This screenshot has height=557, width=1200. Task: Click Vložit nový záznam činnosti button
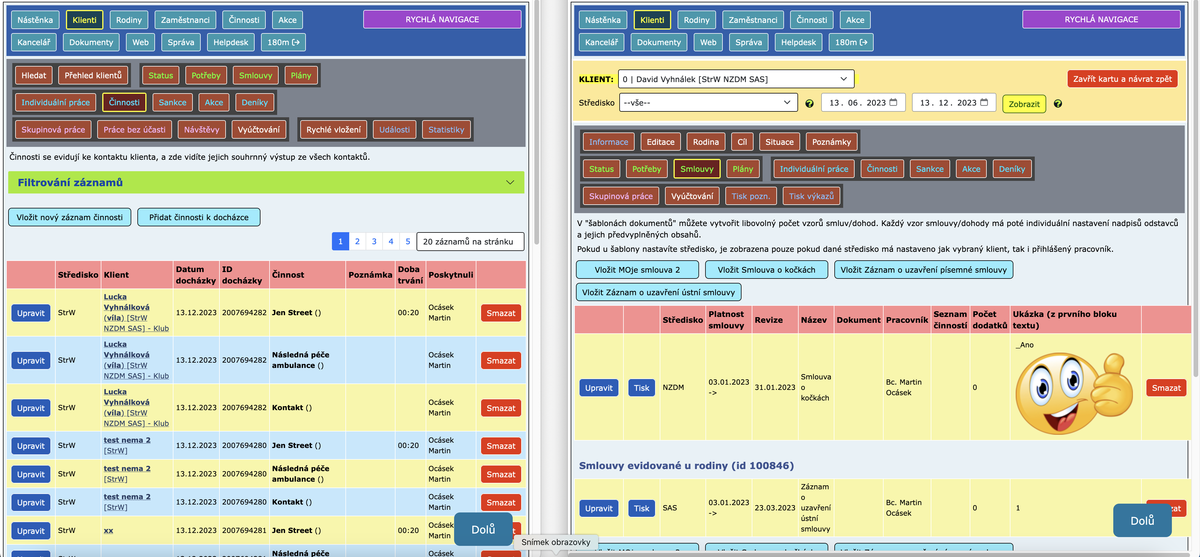coord(69,217)
